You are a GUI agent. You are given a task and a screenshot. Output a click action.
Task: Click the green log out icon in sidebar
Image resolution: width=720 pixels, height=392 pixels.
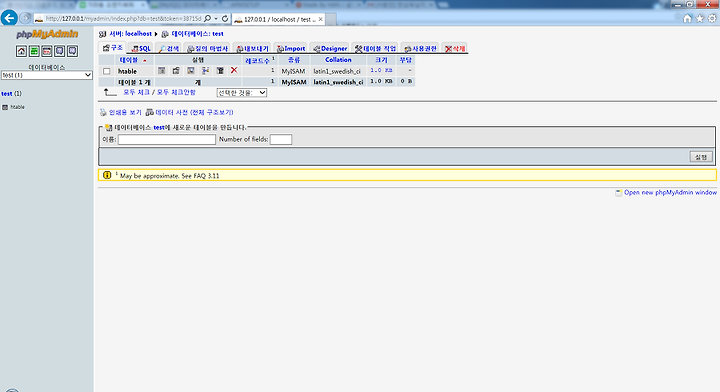34,51
